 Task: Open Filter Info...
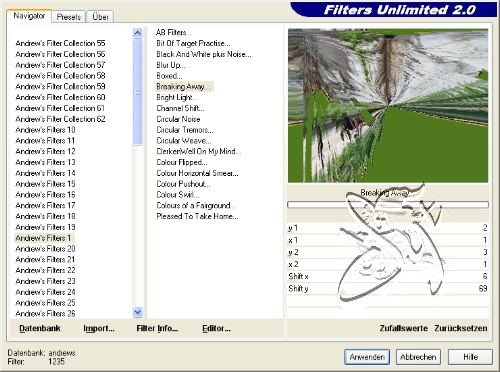coord(157,328)
